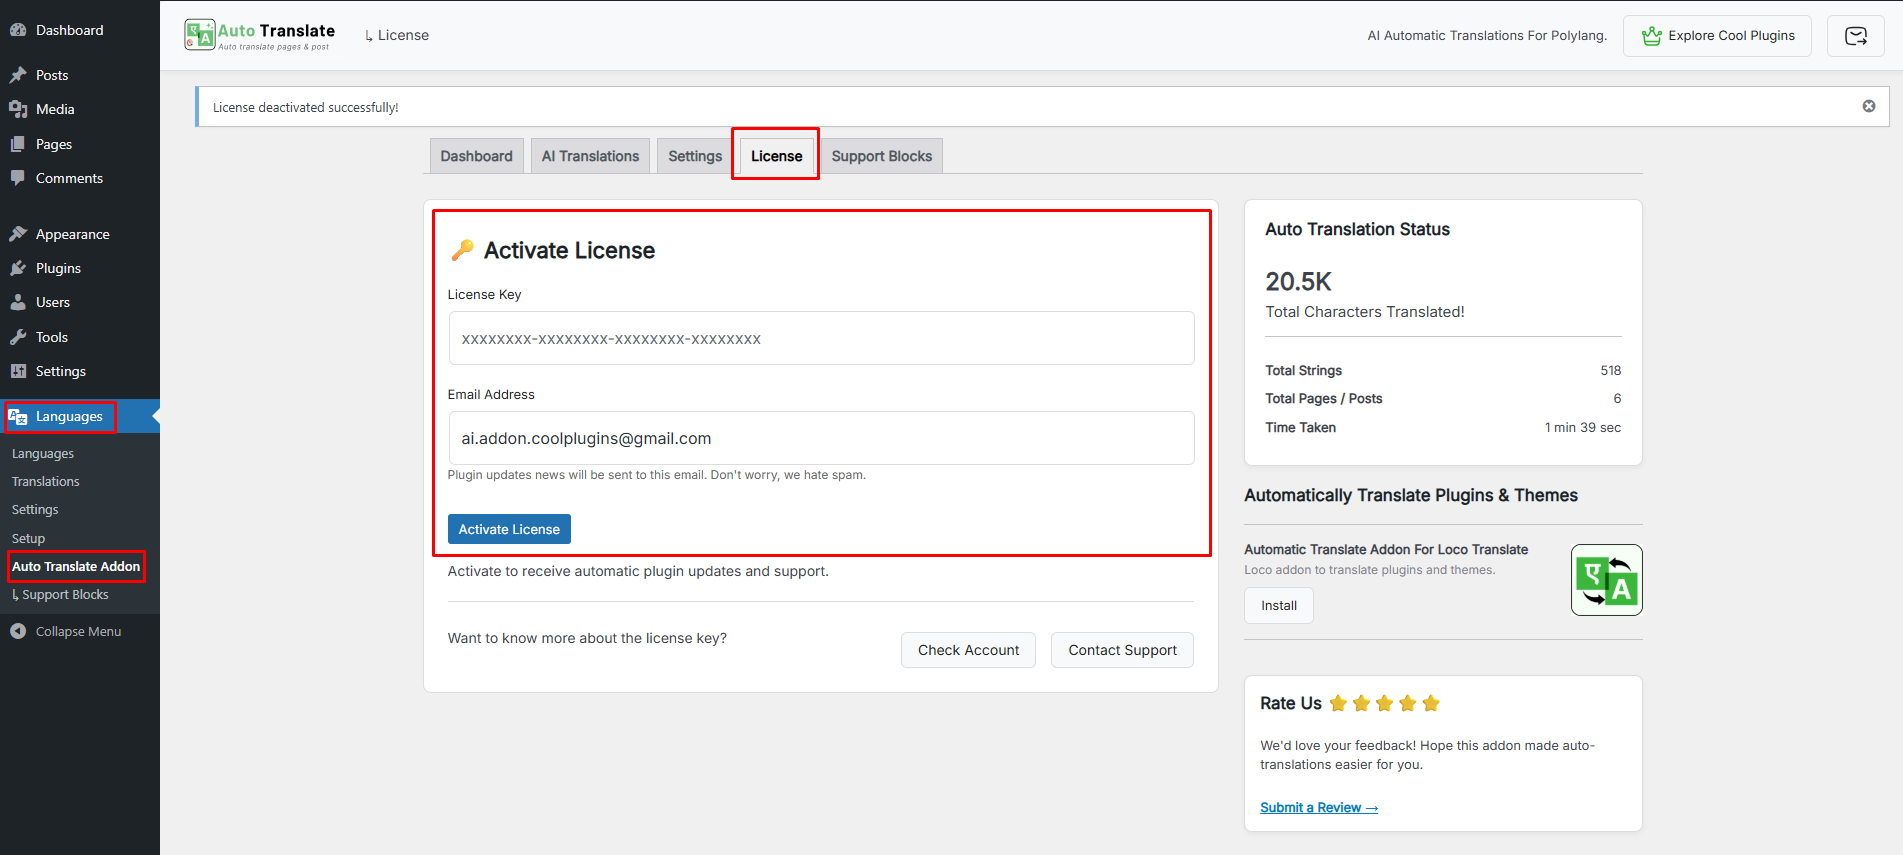Select the License tab

777,156
